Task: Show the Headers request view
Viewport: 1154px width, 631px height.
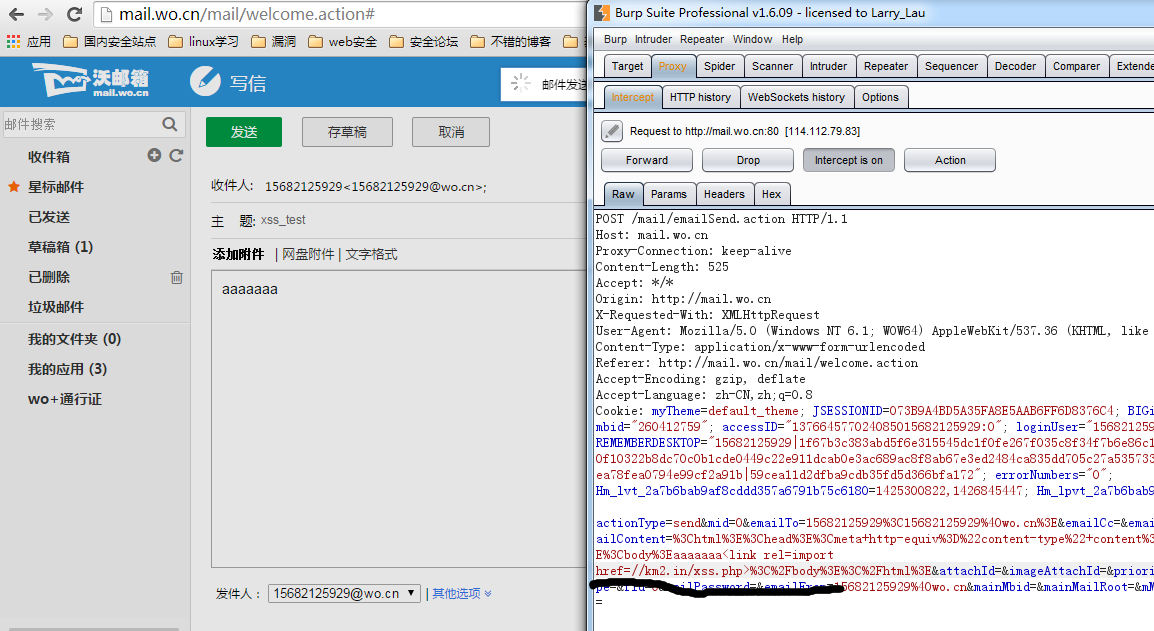Action: tap(724, 194)
